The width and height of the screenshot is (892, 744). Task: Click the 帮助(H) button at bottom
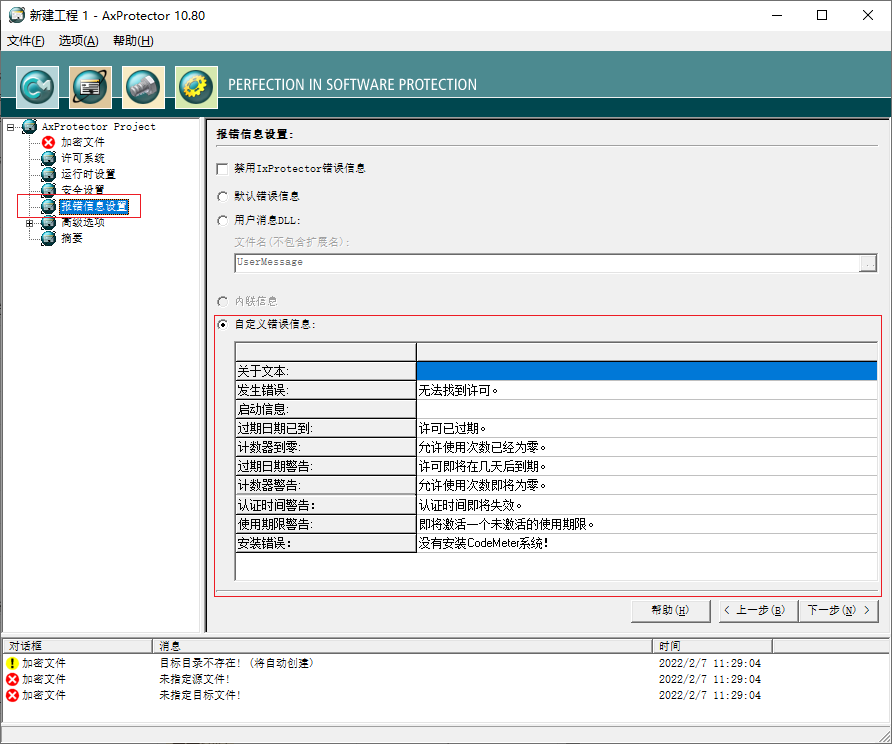[671, 611]
